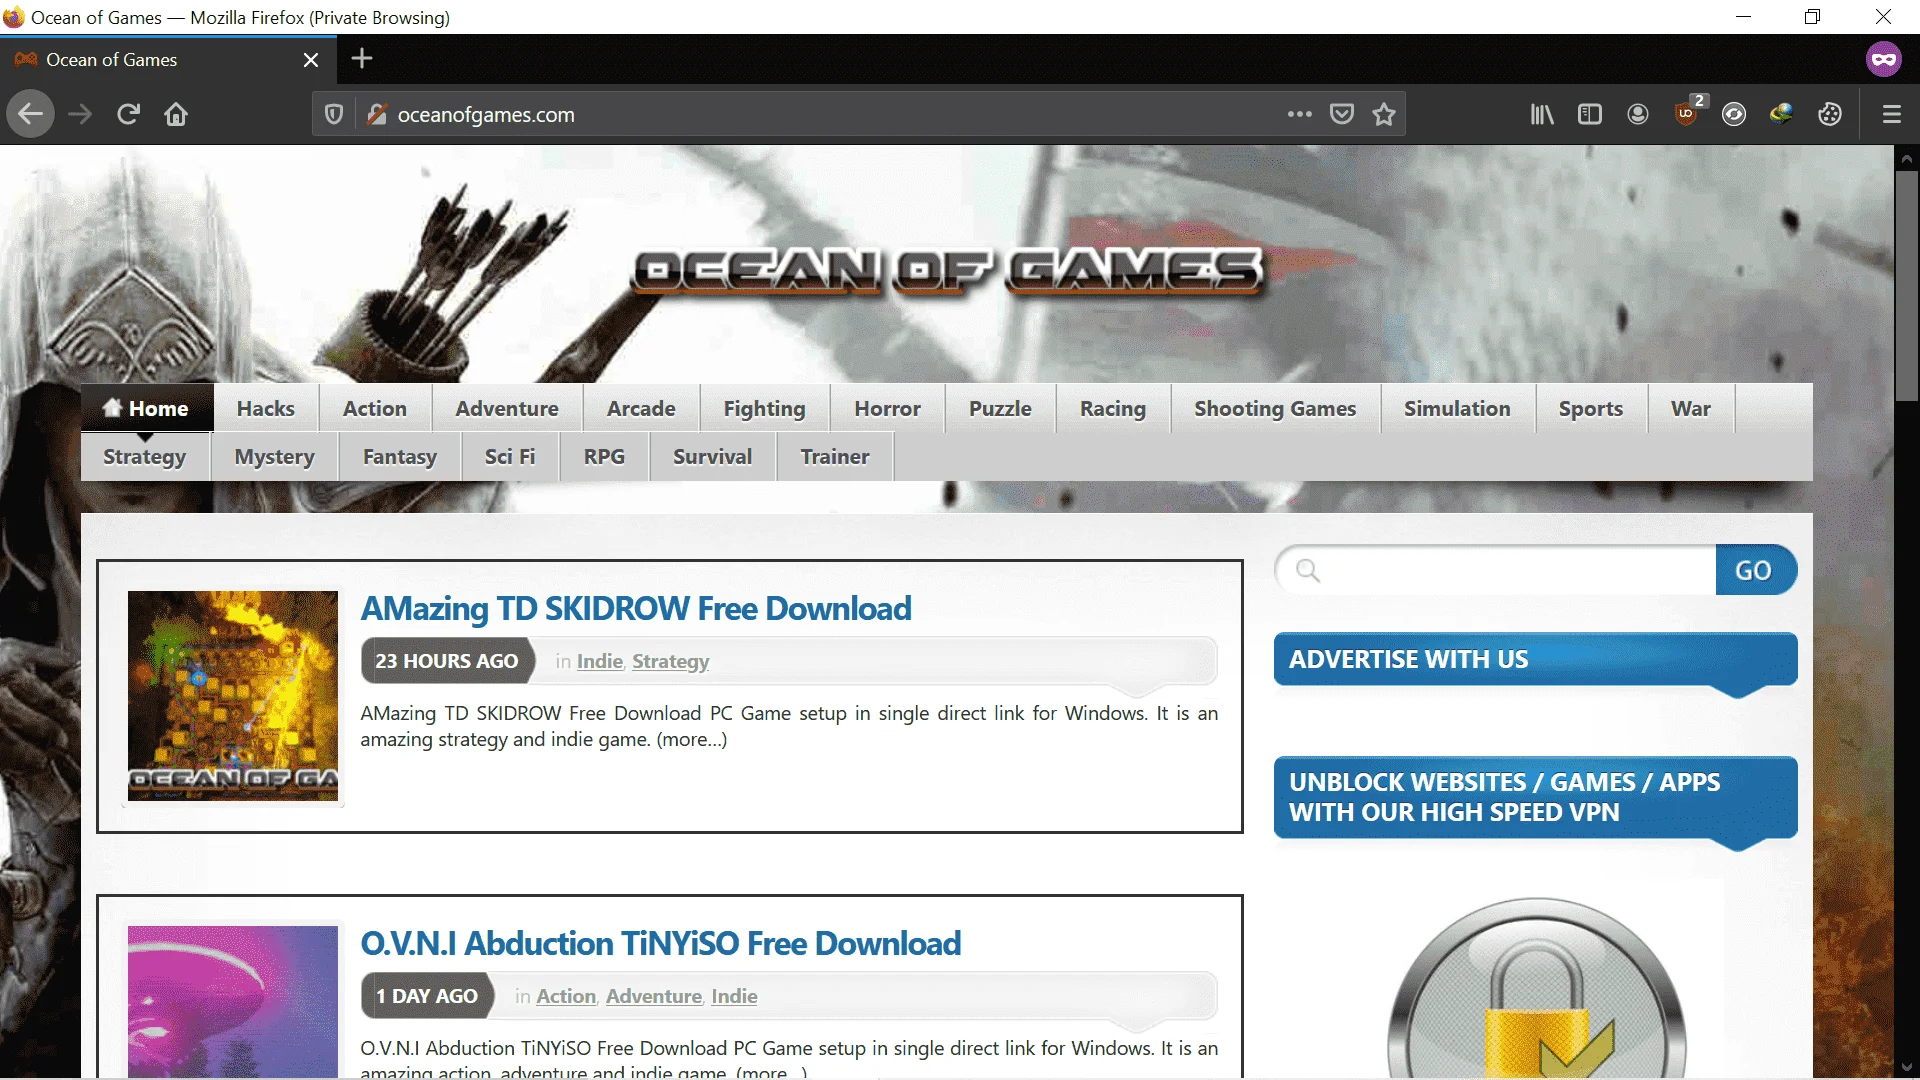Open the Strategy menu category
The image size is (1920, 1080).
145,456
